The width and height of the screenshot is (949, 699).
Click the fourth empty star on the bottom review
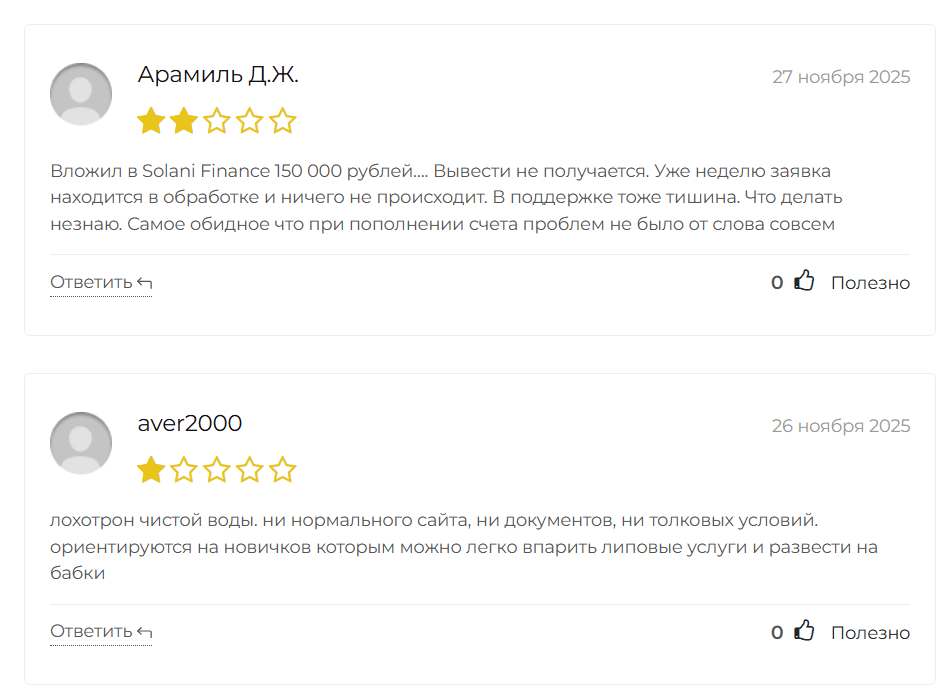pyautogui.click(x=250, y=468)
